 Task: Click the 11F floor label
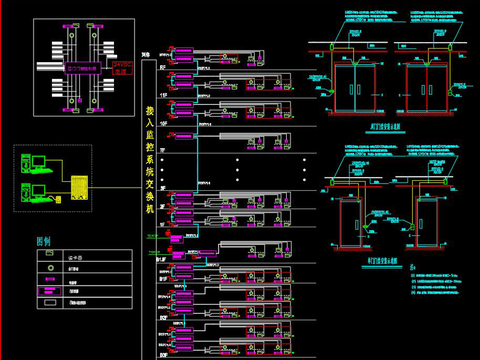163,95
